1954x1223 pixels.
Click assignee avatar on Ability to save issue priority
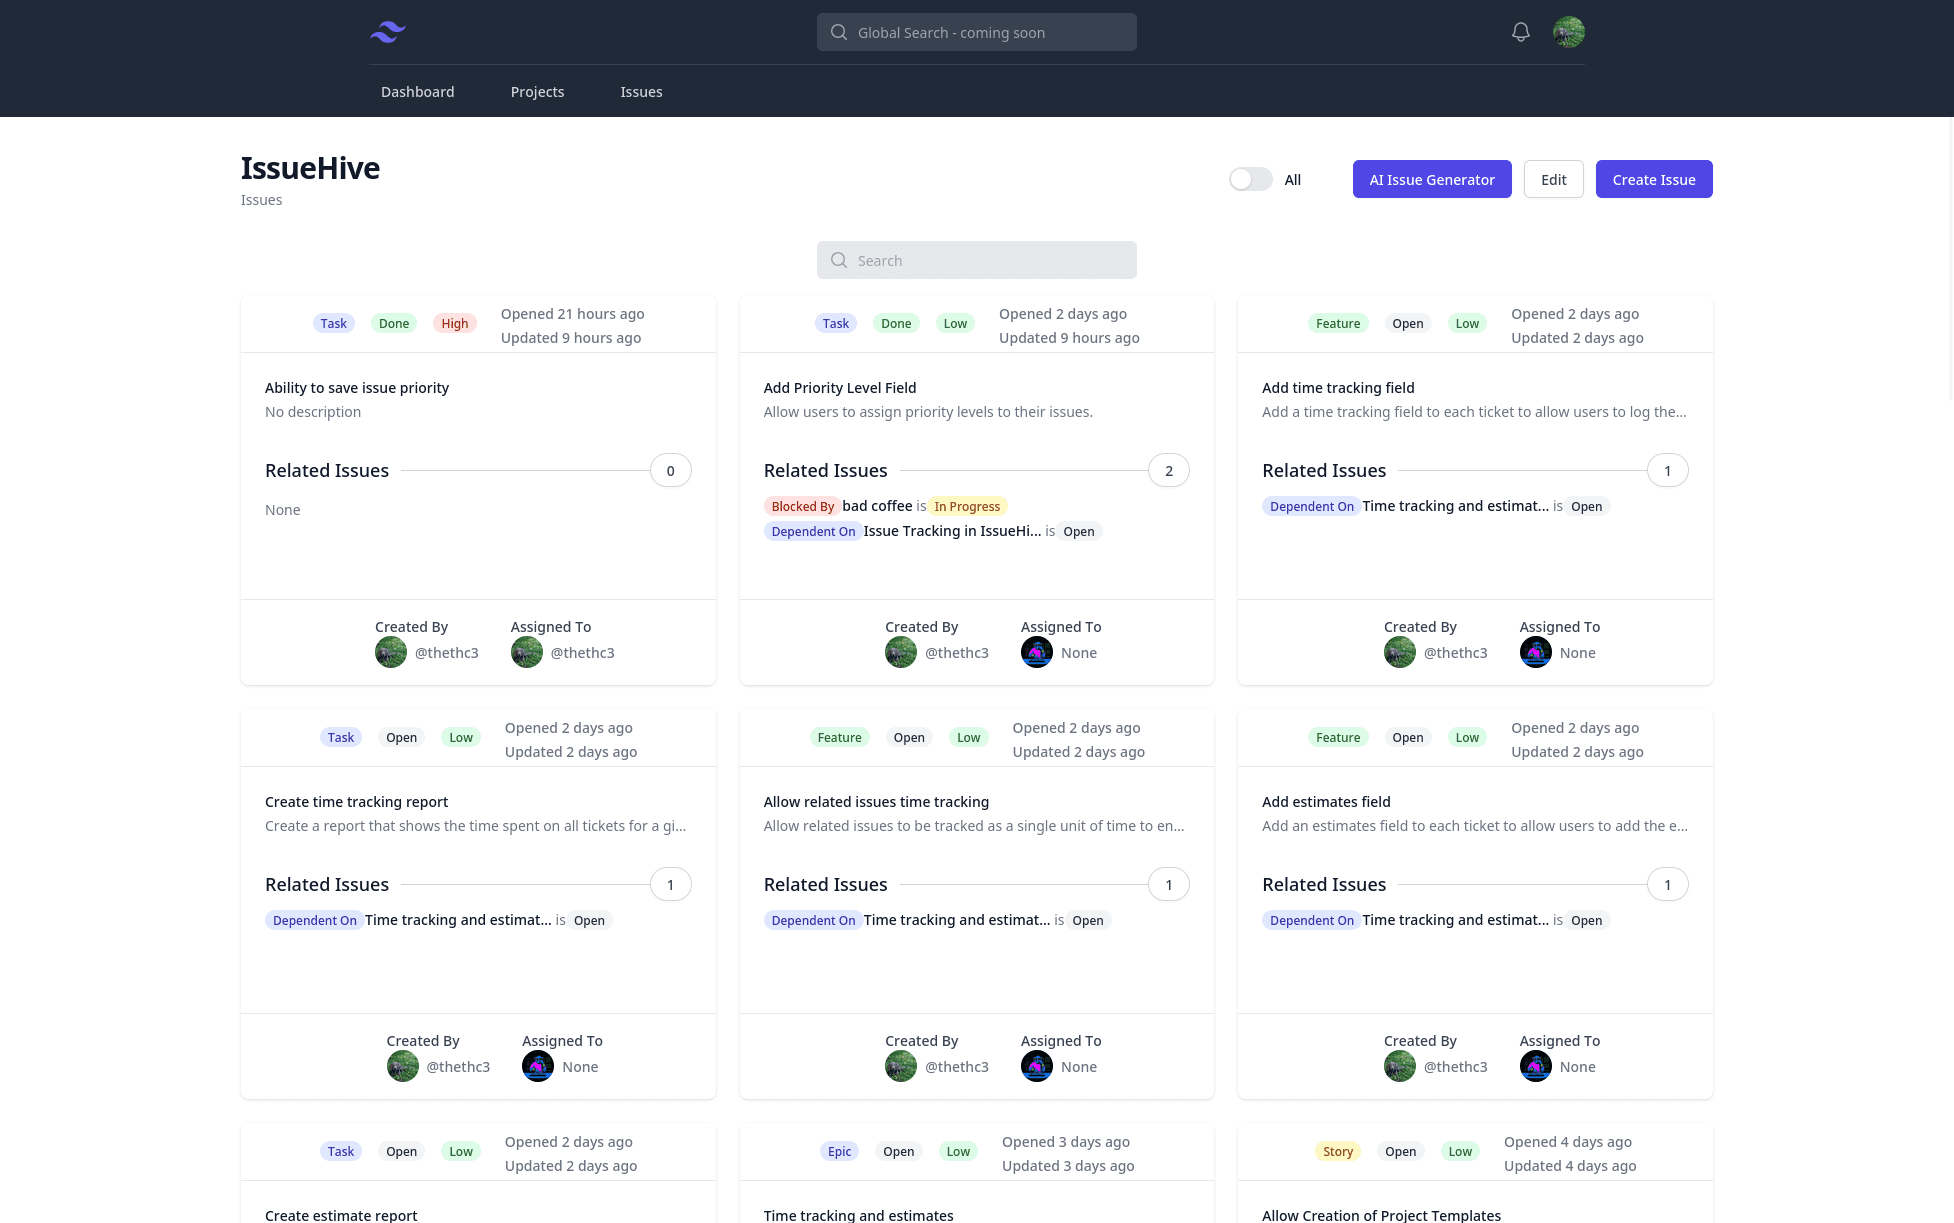click(x=526, y=653)
